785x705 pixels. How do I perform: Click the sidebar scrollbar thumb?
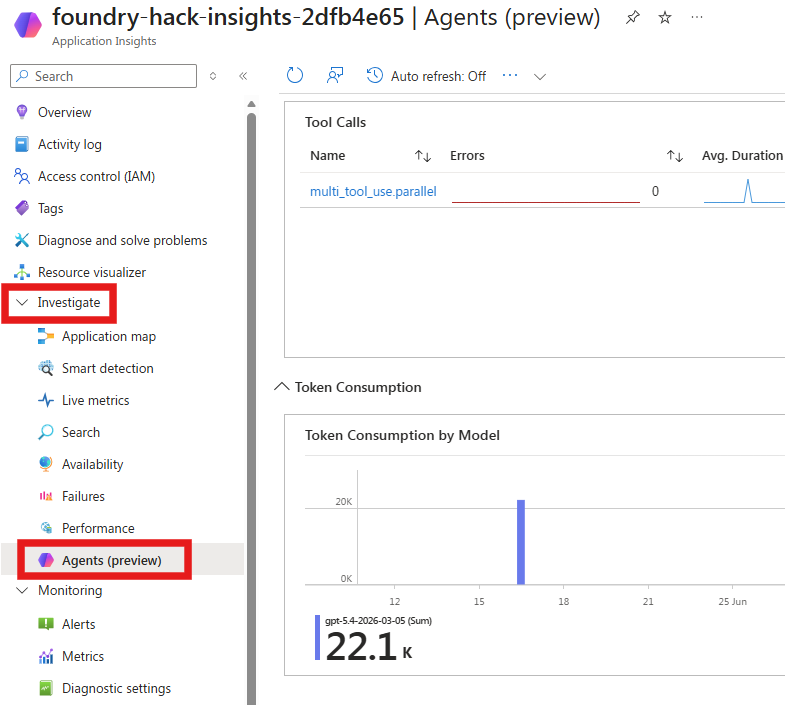[251, 408]
